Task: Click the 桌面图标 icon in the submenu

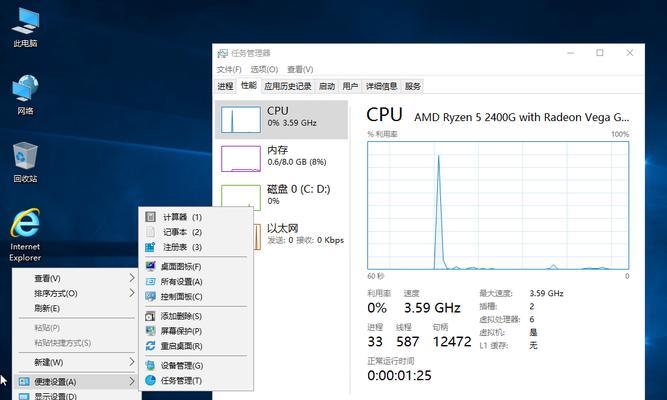Action: tap(150, 266)
